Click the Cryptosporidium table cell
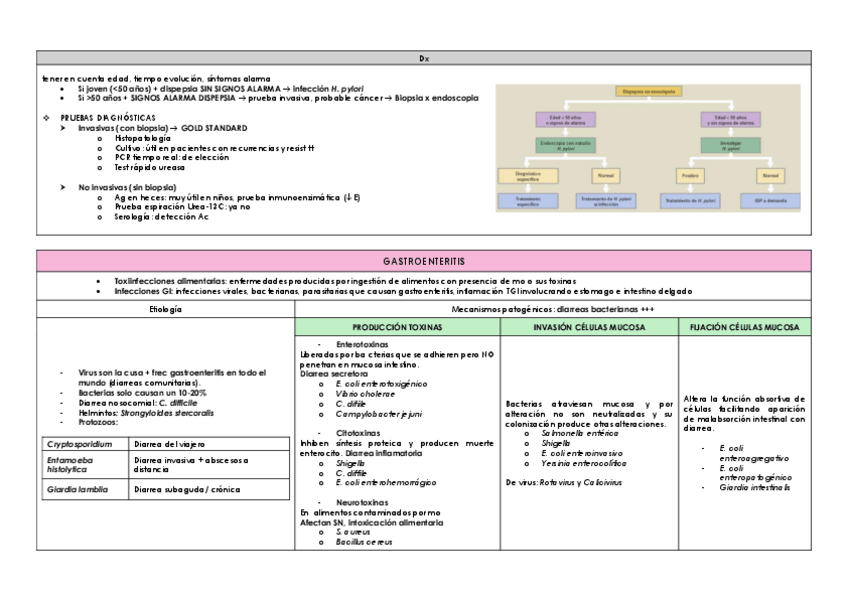848x599 pixels. click(84, 443)
